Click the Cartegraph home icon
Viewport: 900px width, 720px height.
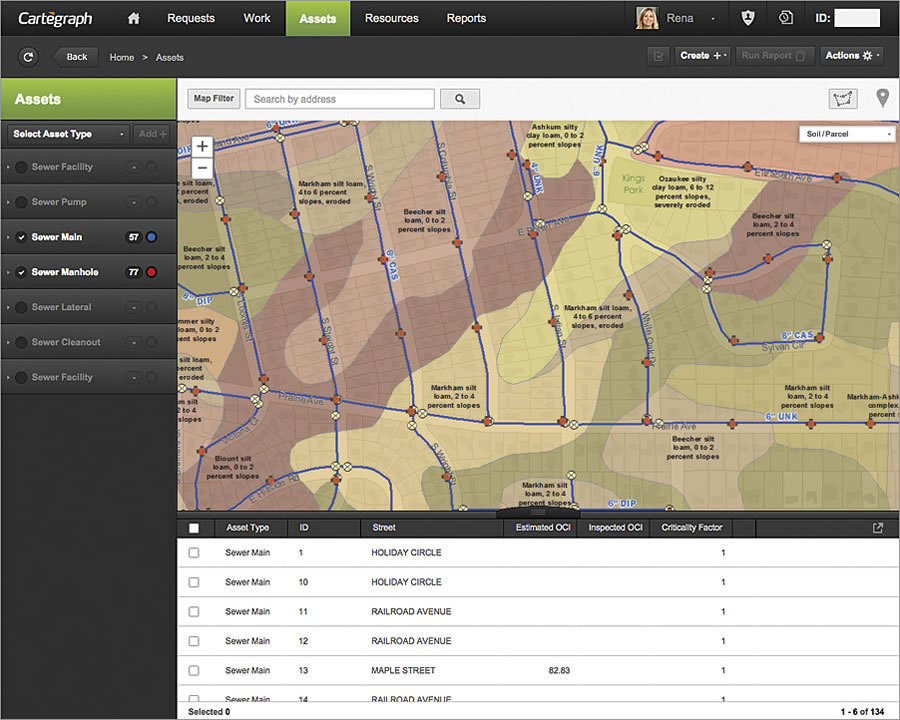tap(135, 18)
